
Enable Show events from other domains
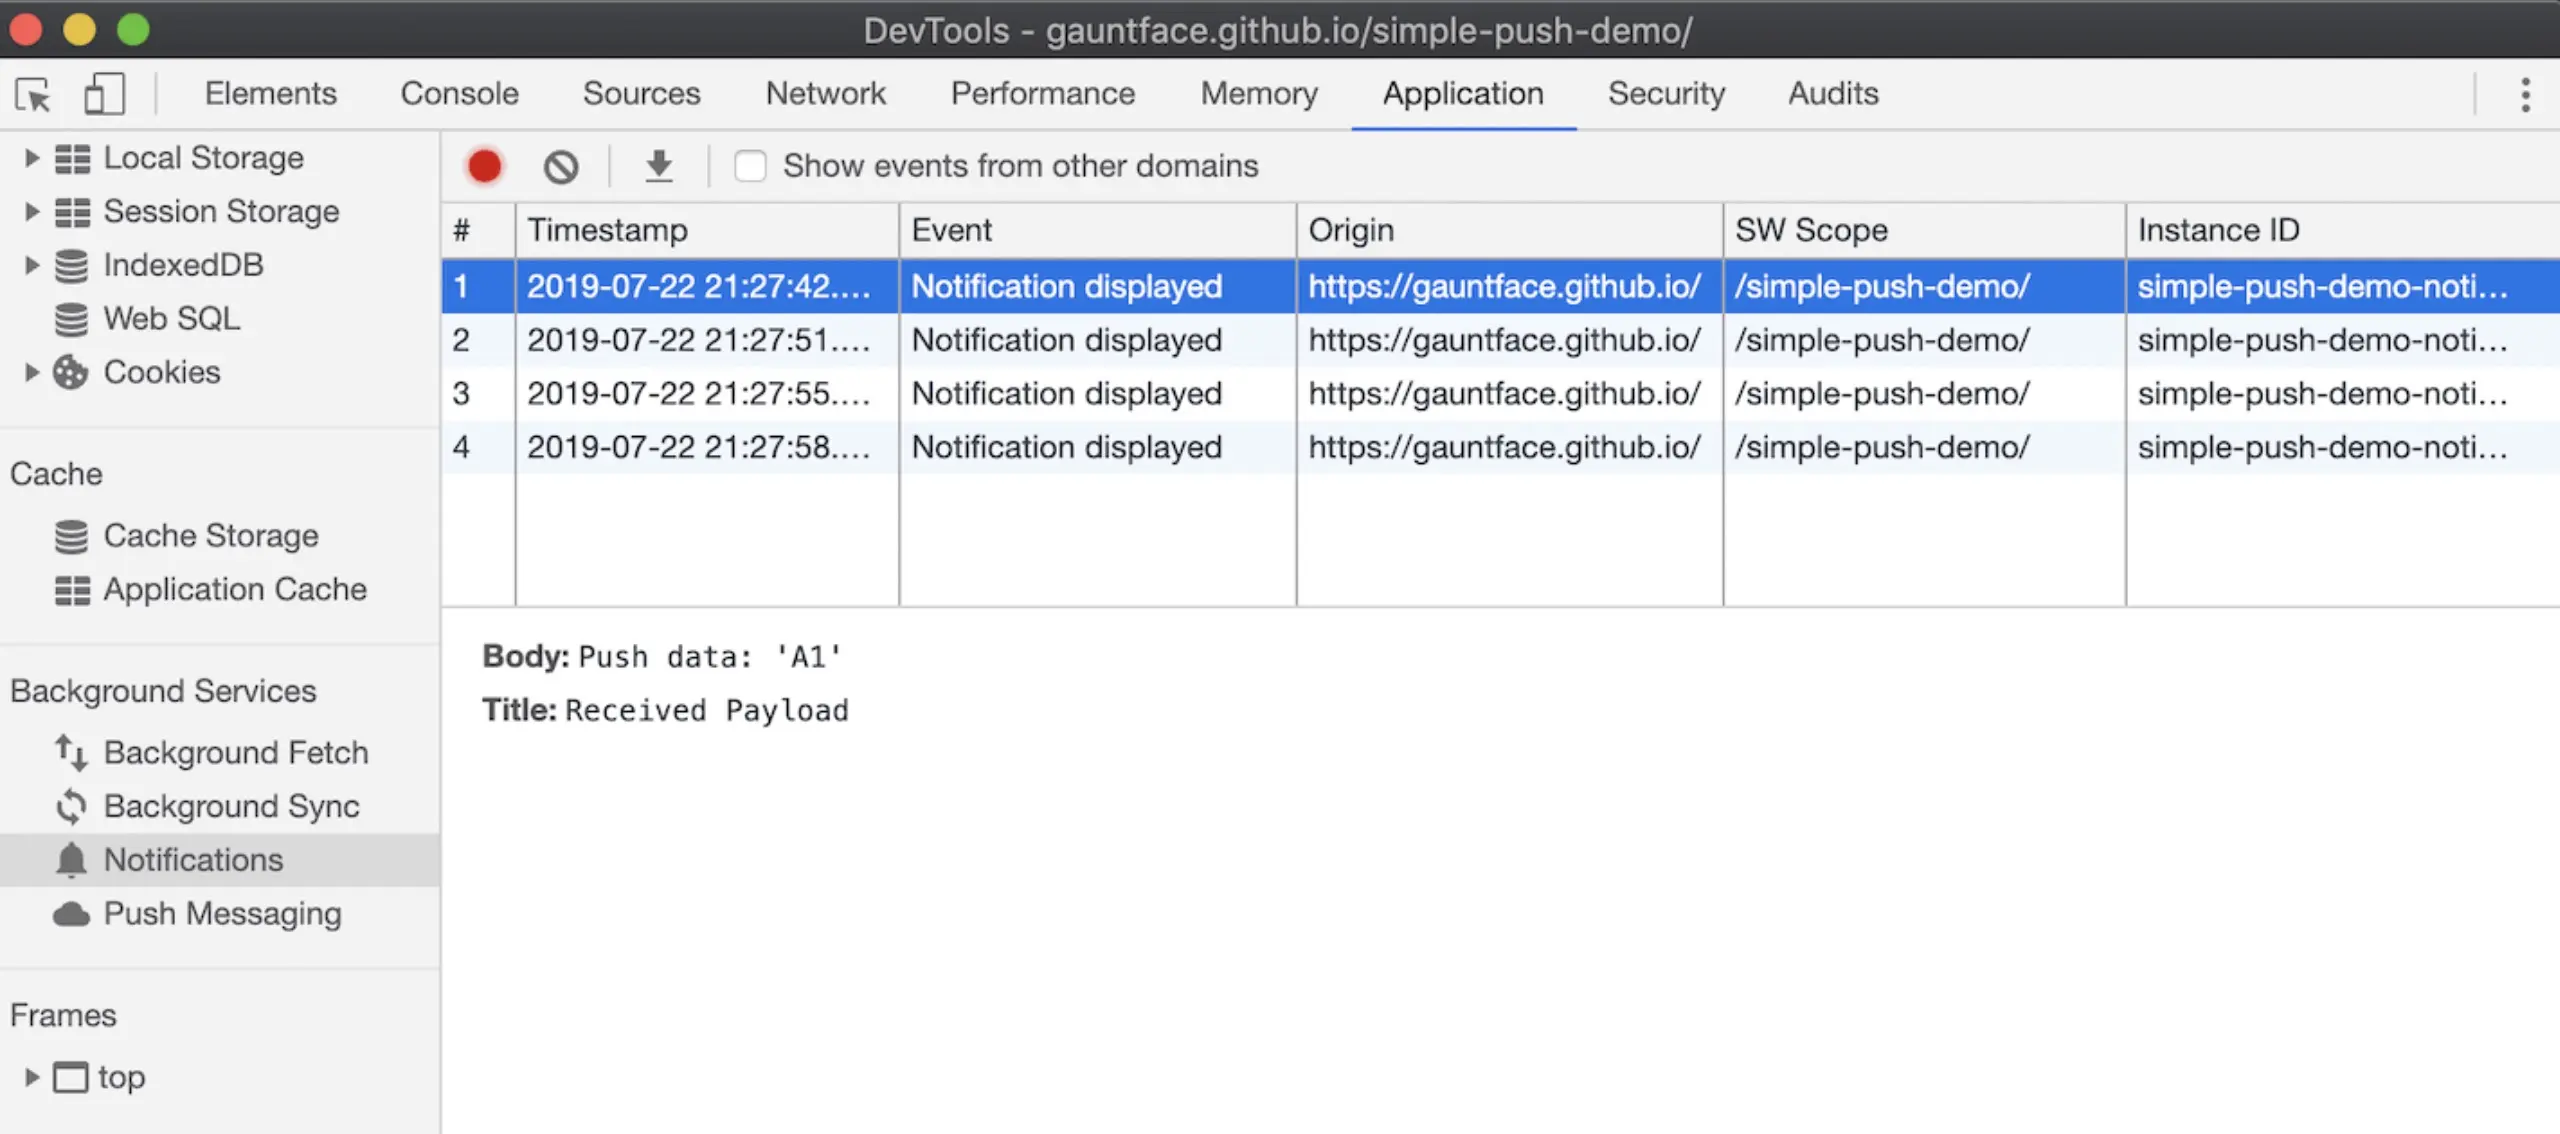pos(750,166)
